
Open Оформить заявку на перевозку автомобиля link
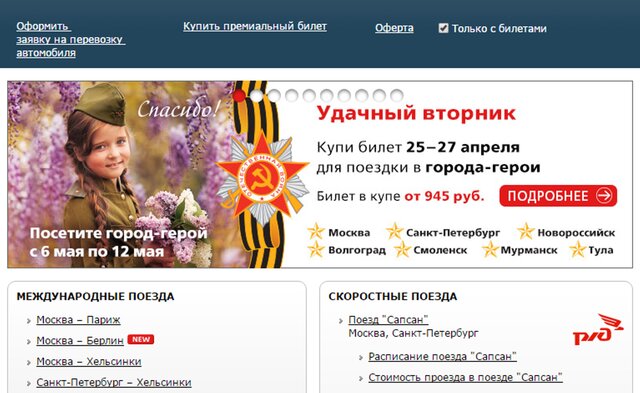pyautogui.click(x=71, y=40)
